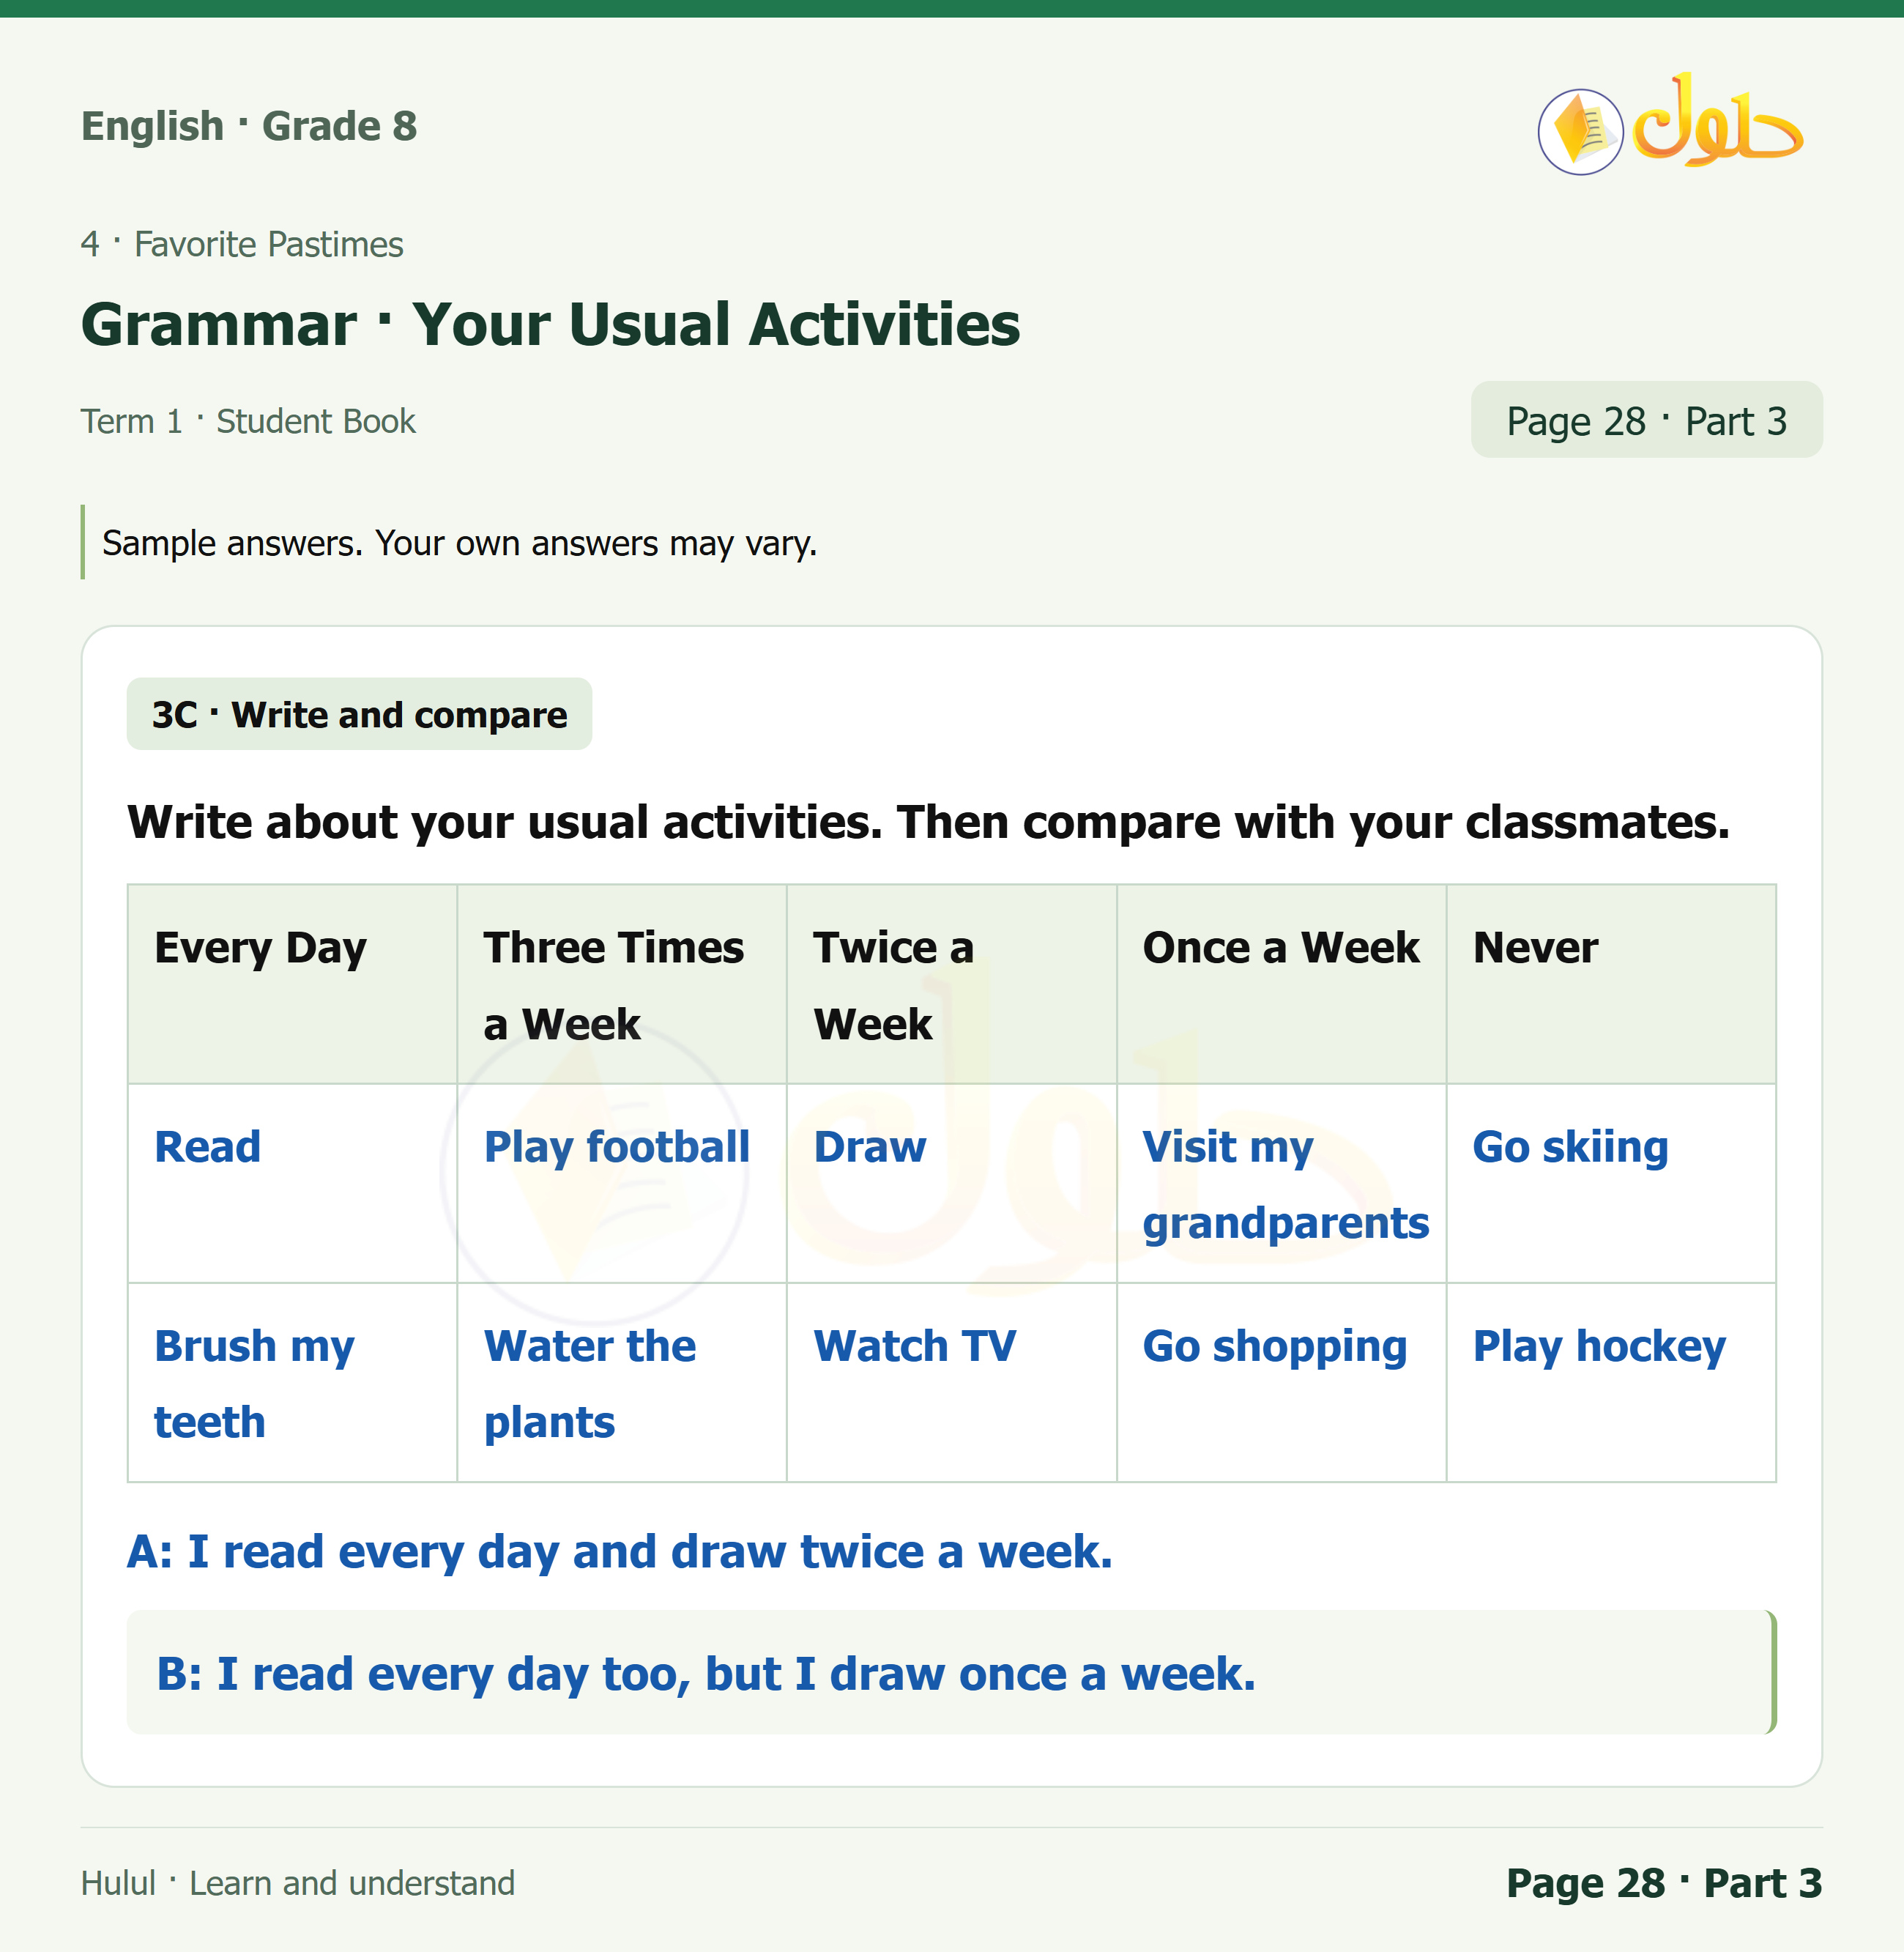Click the 'Grammar · Your Usual Activities' title
This screenshot has height=1952, width=1904.
(x=550, y=324)
